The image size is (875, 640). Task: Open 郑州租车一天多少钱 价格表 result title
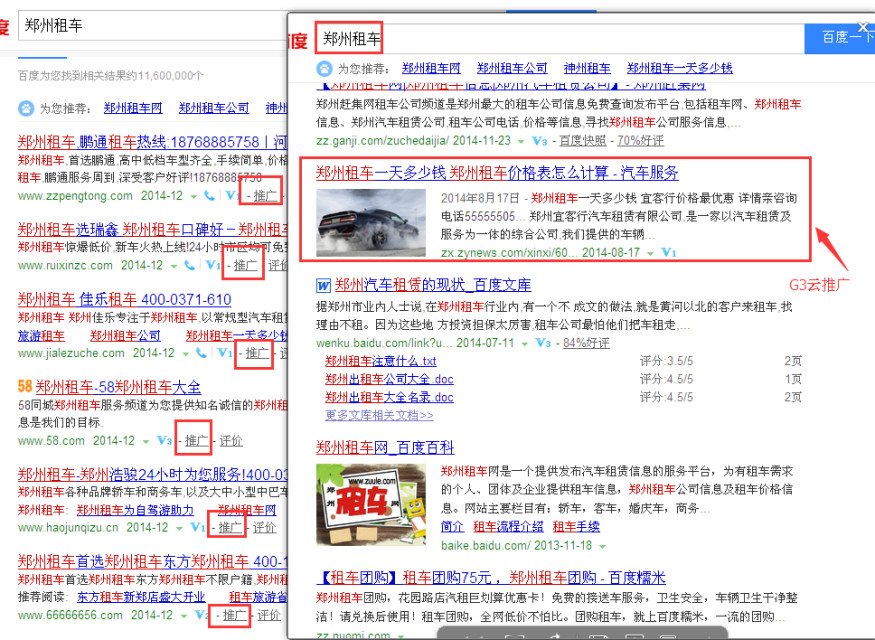(x=497, y=173)
